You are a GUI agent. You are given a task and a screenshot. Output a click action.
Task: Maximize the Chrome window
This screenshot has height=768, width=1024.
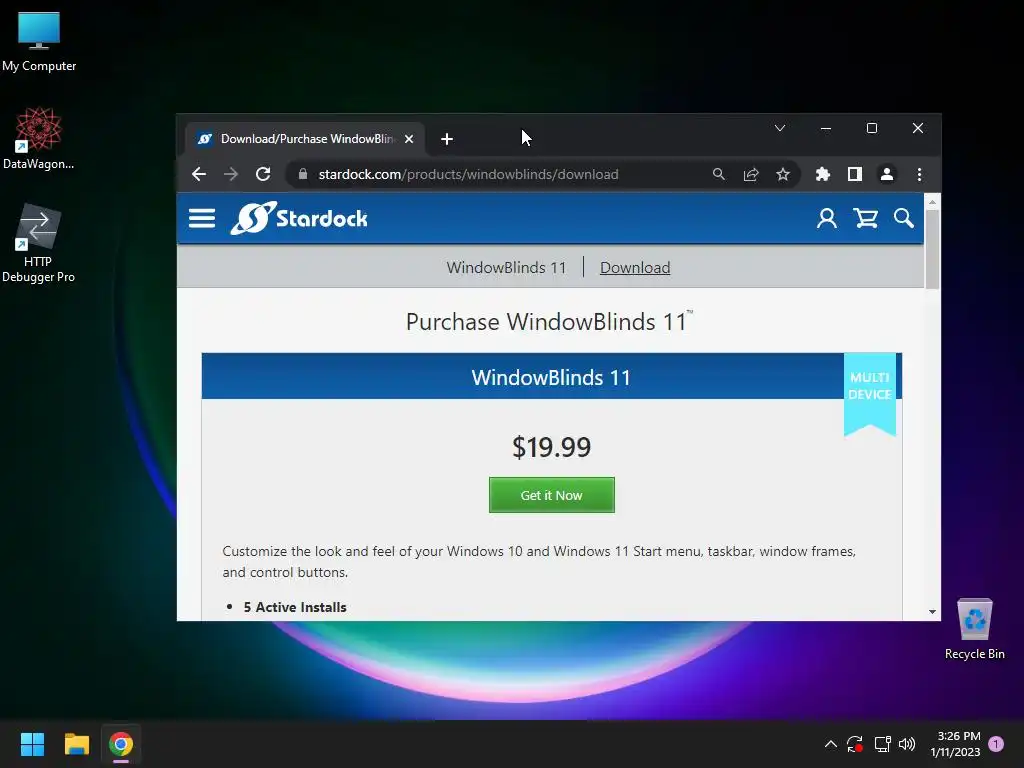point(872,128)
